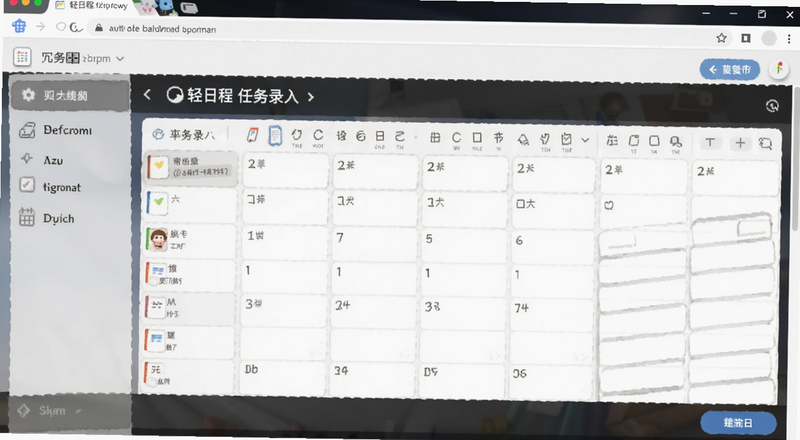Click the C icon beside the table grid icon
Screen dimensions: 800x440
tap(456, 137)
